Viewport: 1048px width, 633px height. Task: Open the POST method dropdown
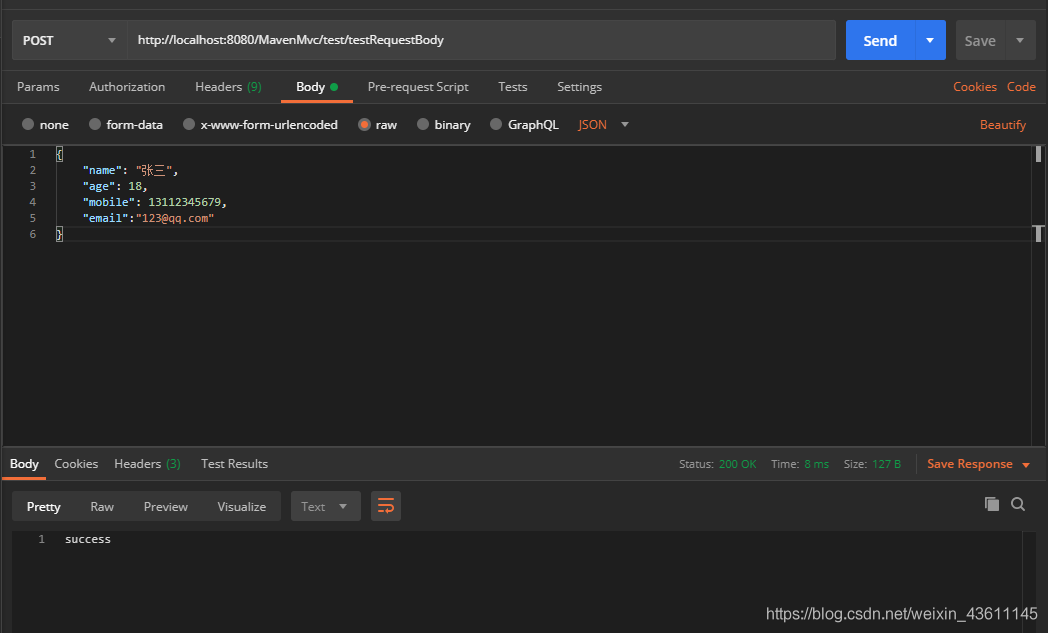click(x=69, y=40)
